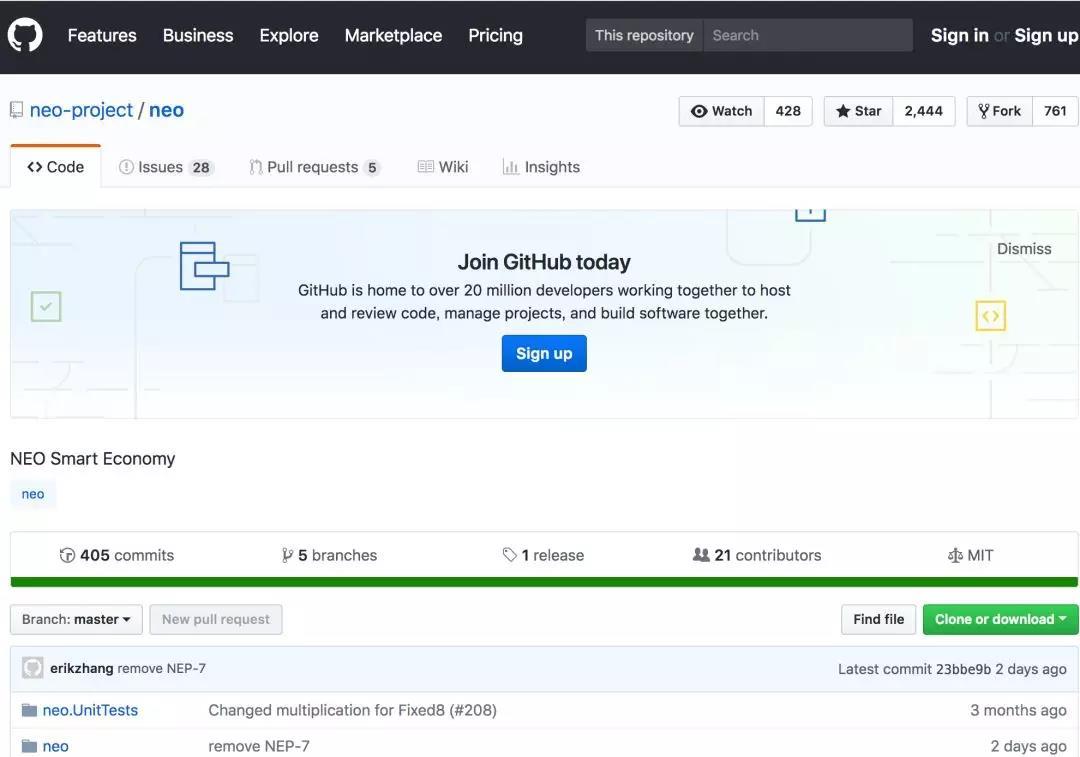Open Marketplace from the header
The image size is (1080, 757).
pyautogui.click(x=393, y=35)
